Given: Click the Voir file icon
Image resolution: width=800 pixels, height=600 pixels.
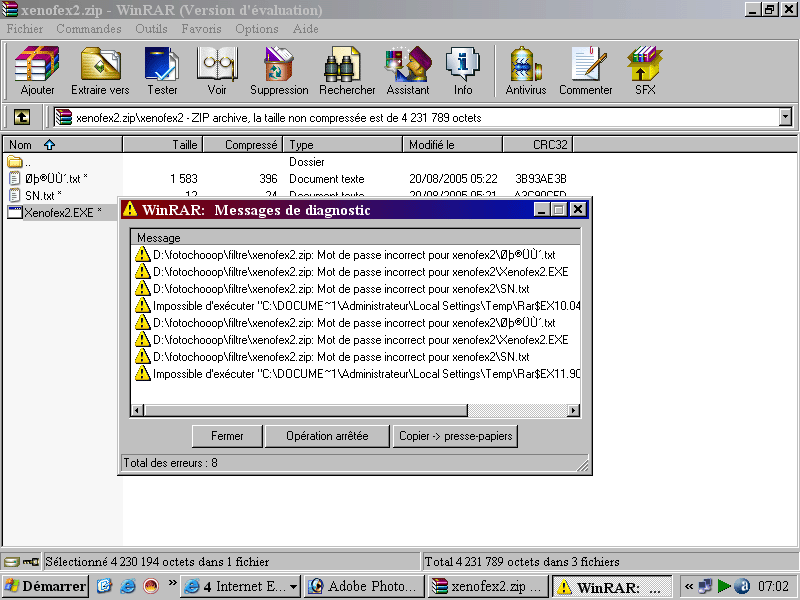Looking at the screenshot, I should [x=217, y=64].
